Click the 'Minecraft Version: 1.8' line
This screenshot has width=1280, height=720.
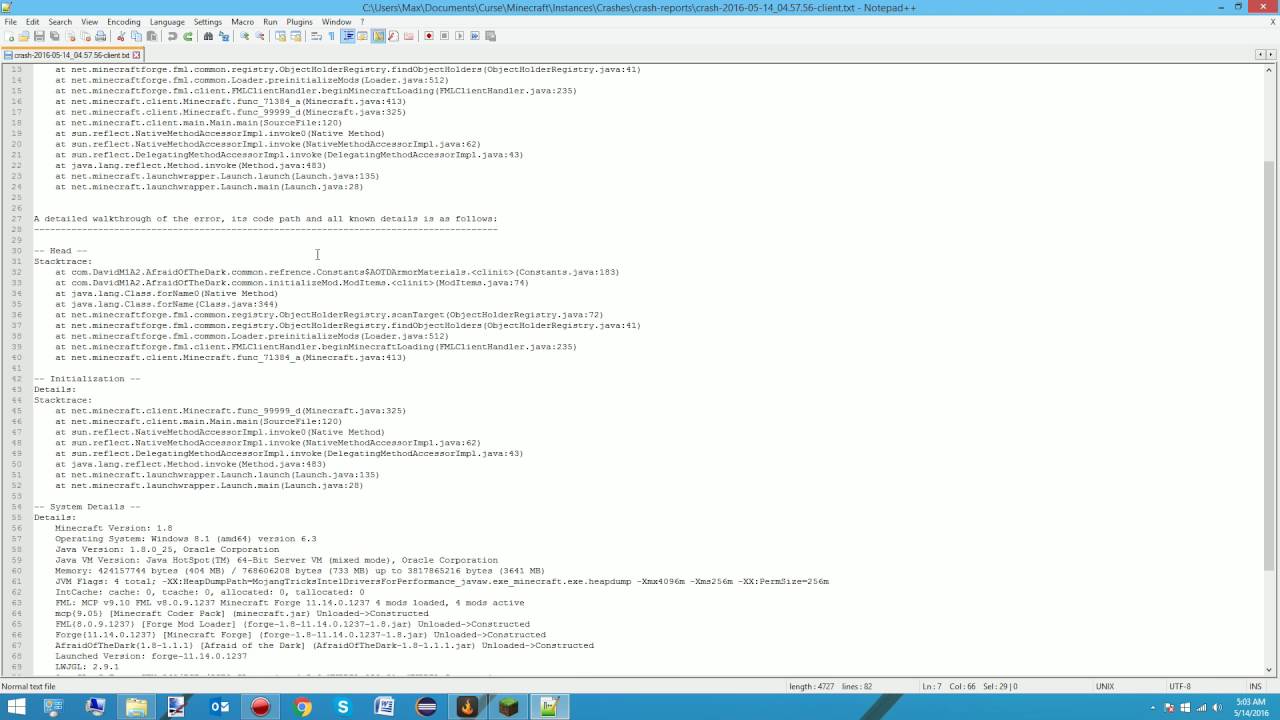(x=114, y=528)
